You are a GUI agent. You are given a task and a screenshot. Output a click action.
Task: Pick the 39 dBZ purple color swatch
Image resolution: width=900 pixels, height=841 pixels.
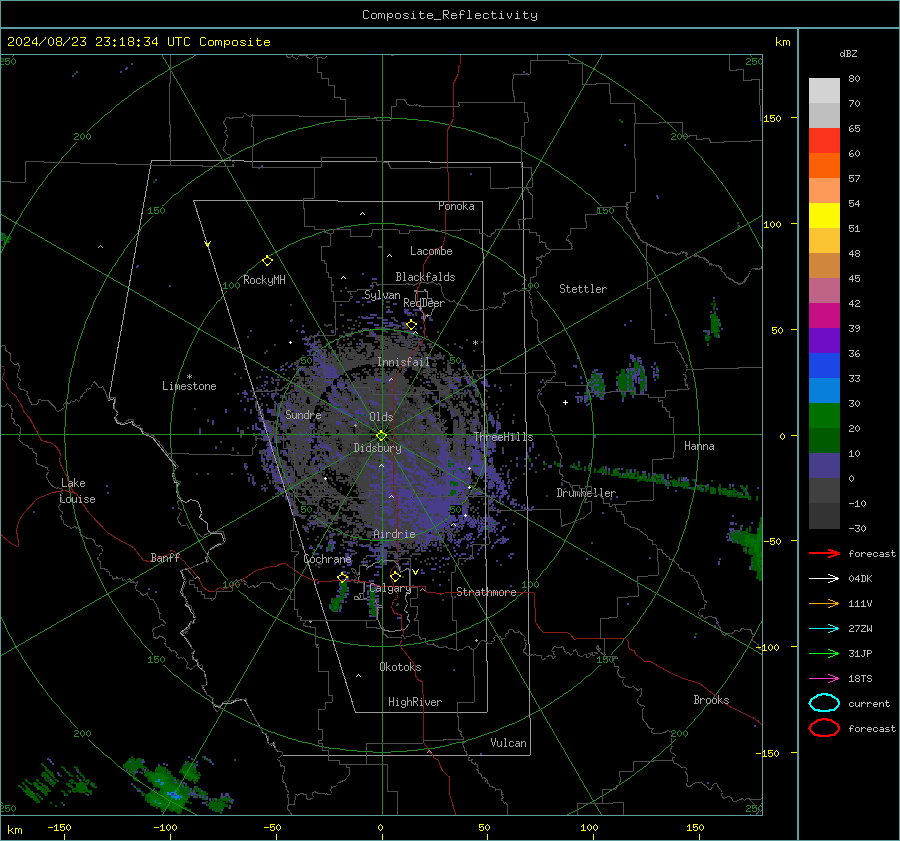[824, 340]
